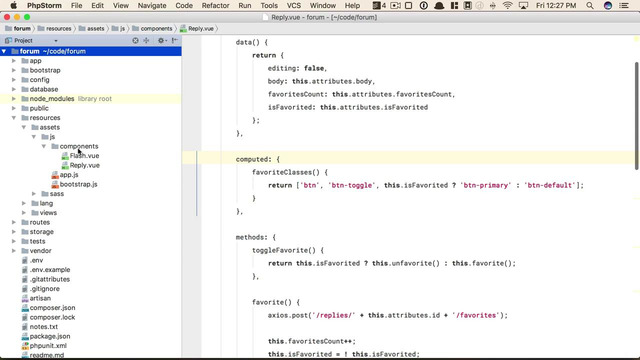Image resolution: width=640 pixels, height=360 pixels.
Task: Select the artisan file
Action: tap(40, 298)
